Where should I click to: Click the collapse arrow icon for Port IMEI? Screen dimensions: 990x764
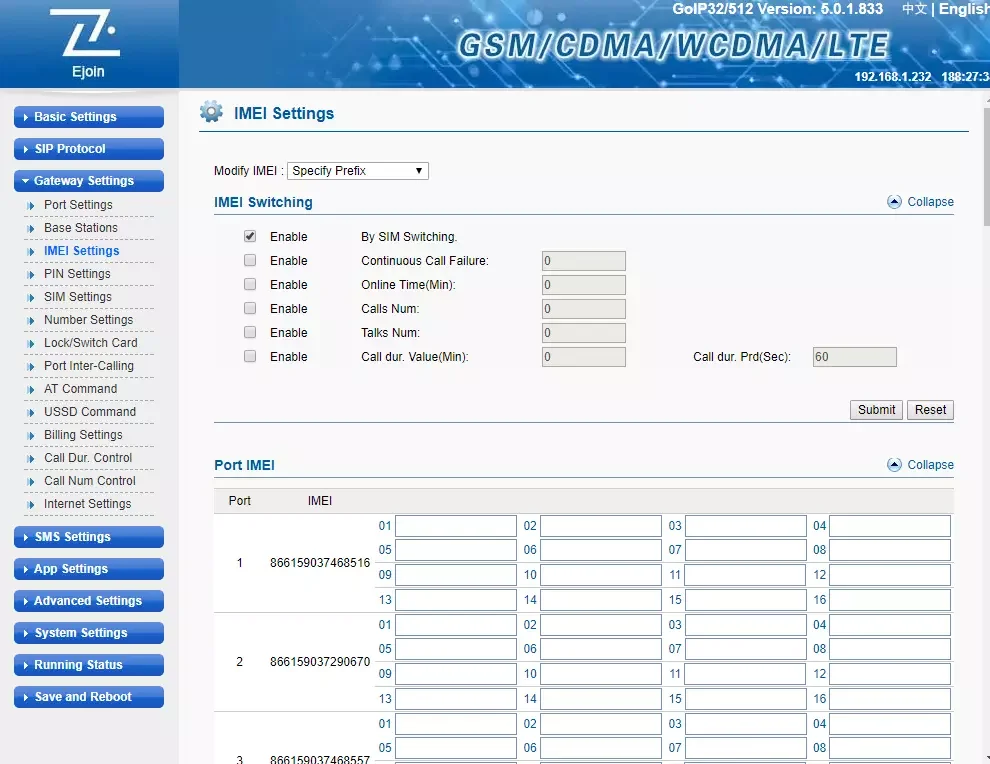coord(895,465)
